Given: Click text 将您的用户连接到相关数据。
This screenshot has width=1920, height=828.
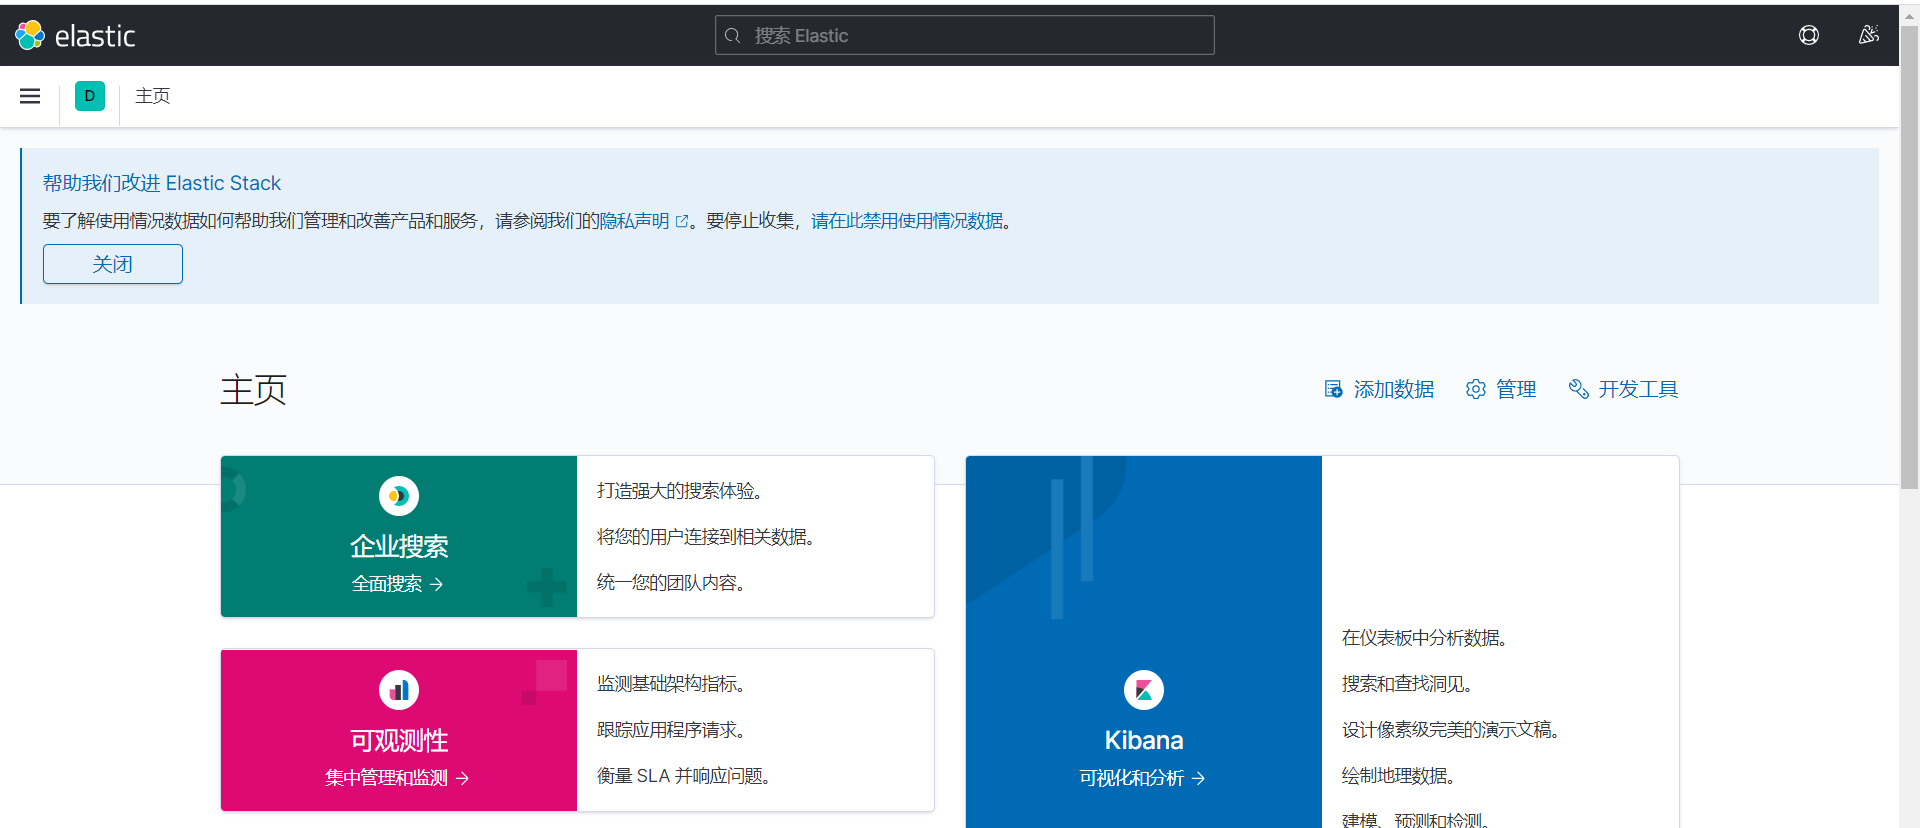Looking at the screenshot, I should click(708, 537).
